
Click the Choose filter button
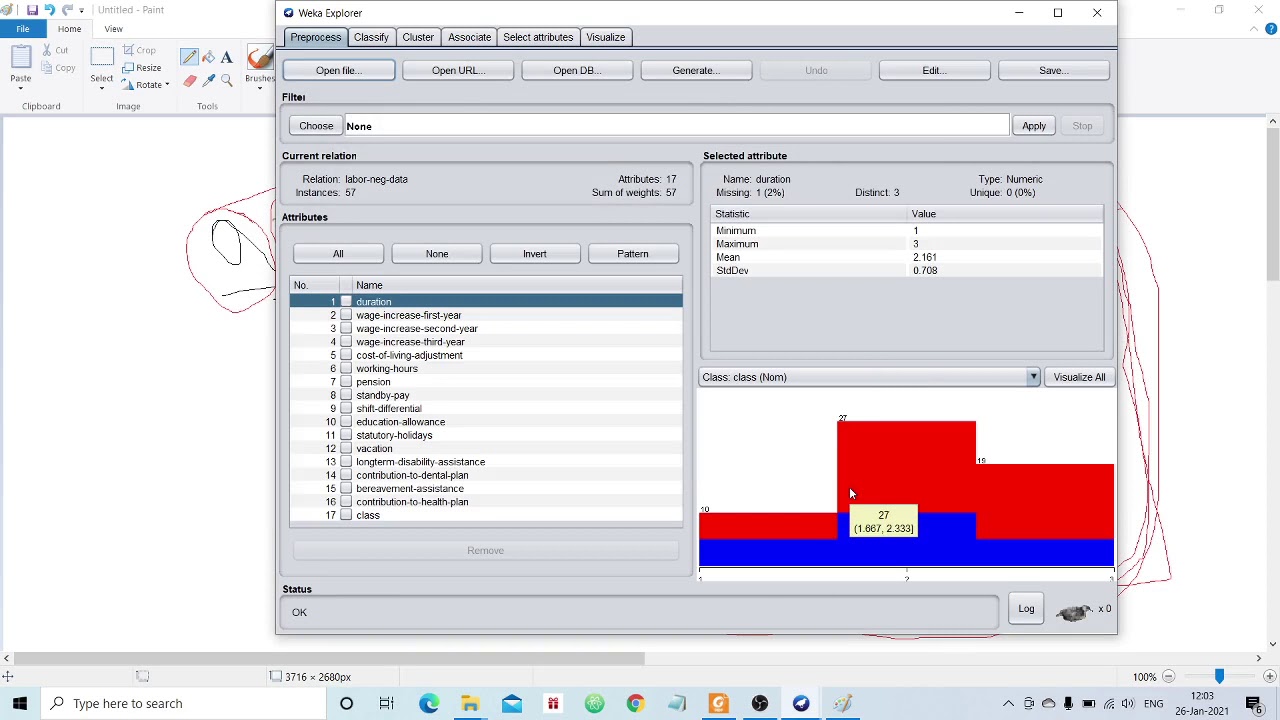tap(316, 126)
